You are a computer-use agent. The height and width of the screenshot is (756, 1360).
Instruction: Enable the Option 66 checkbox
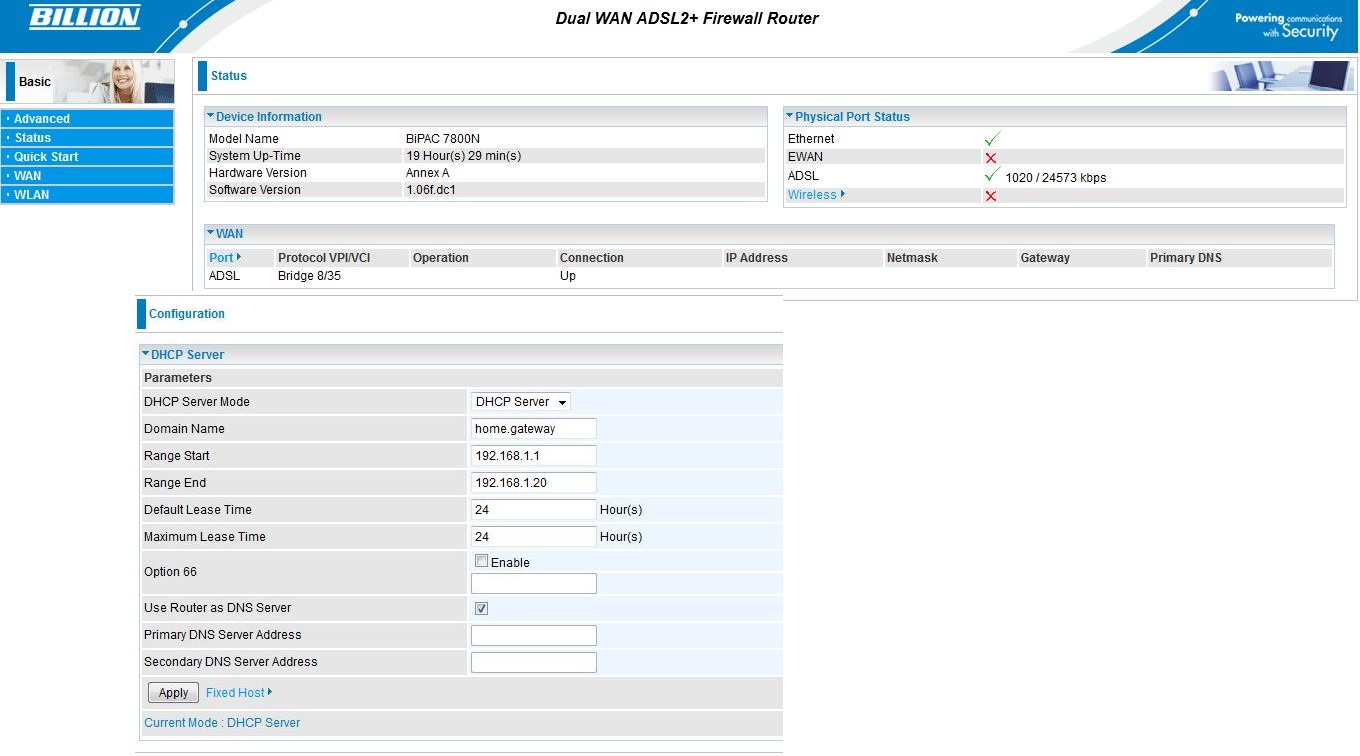482,561
